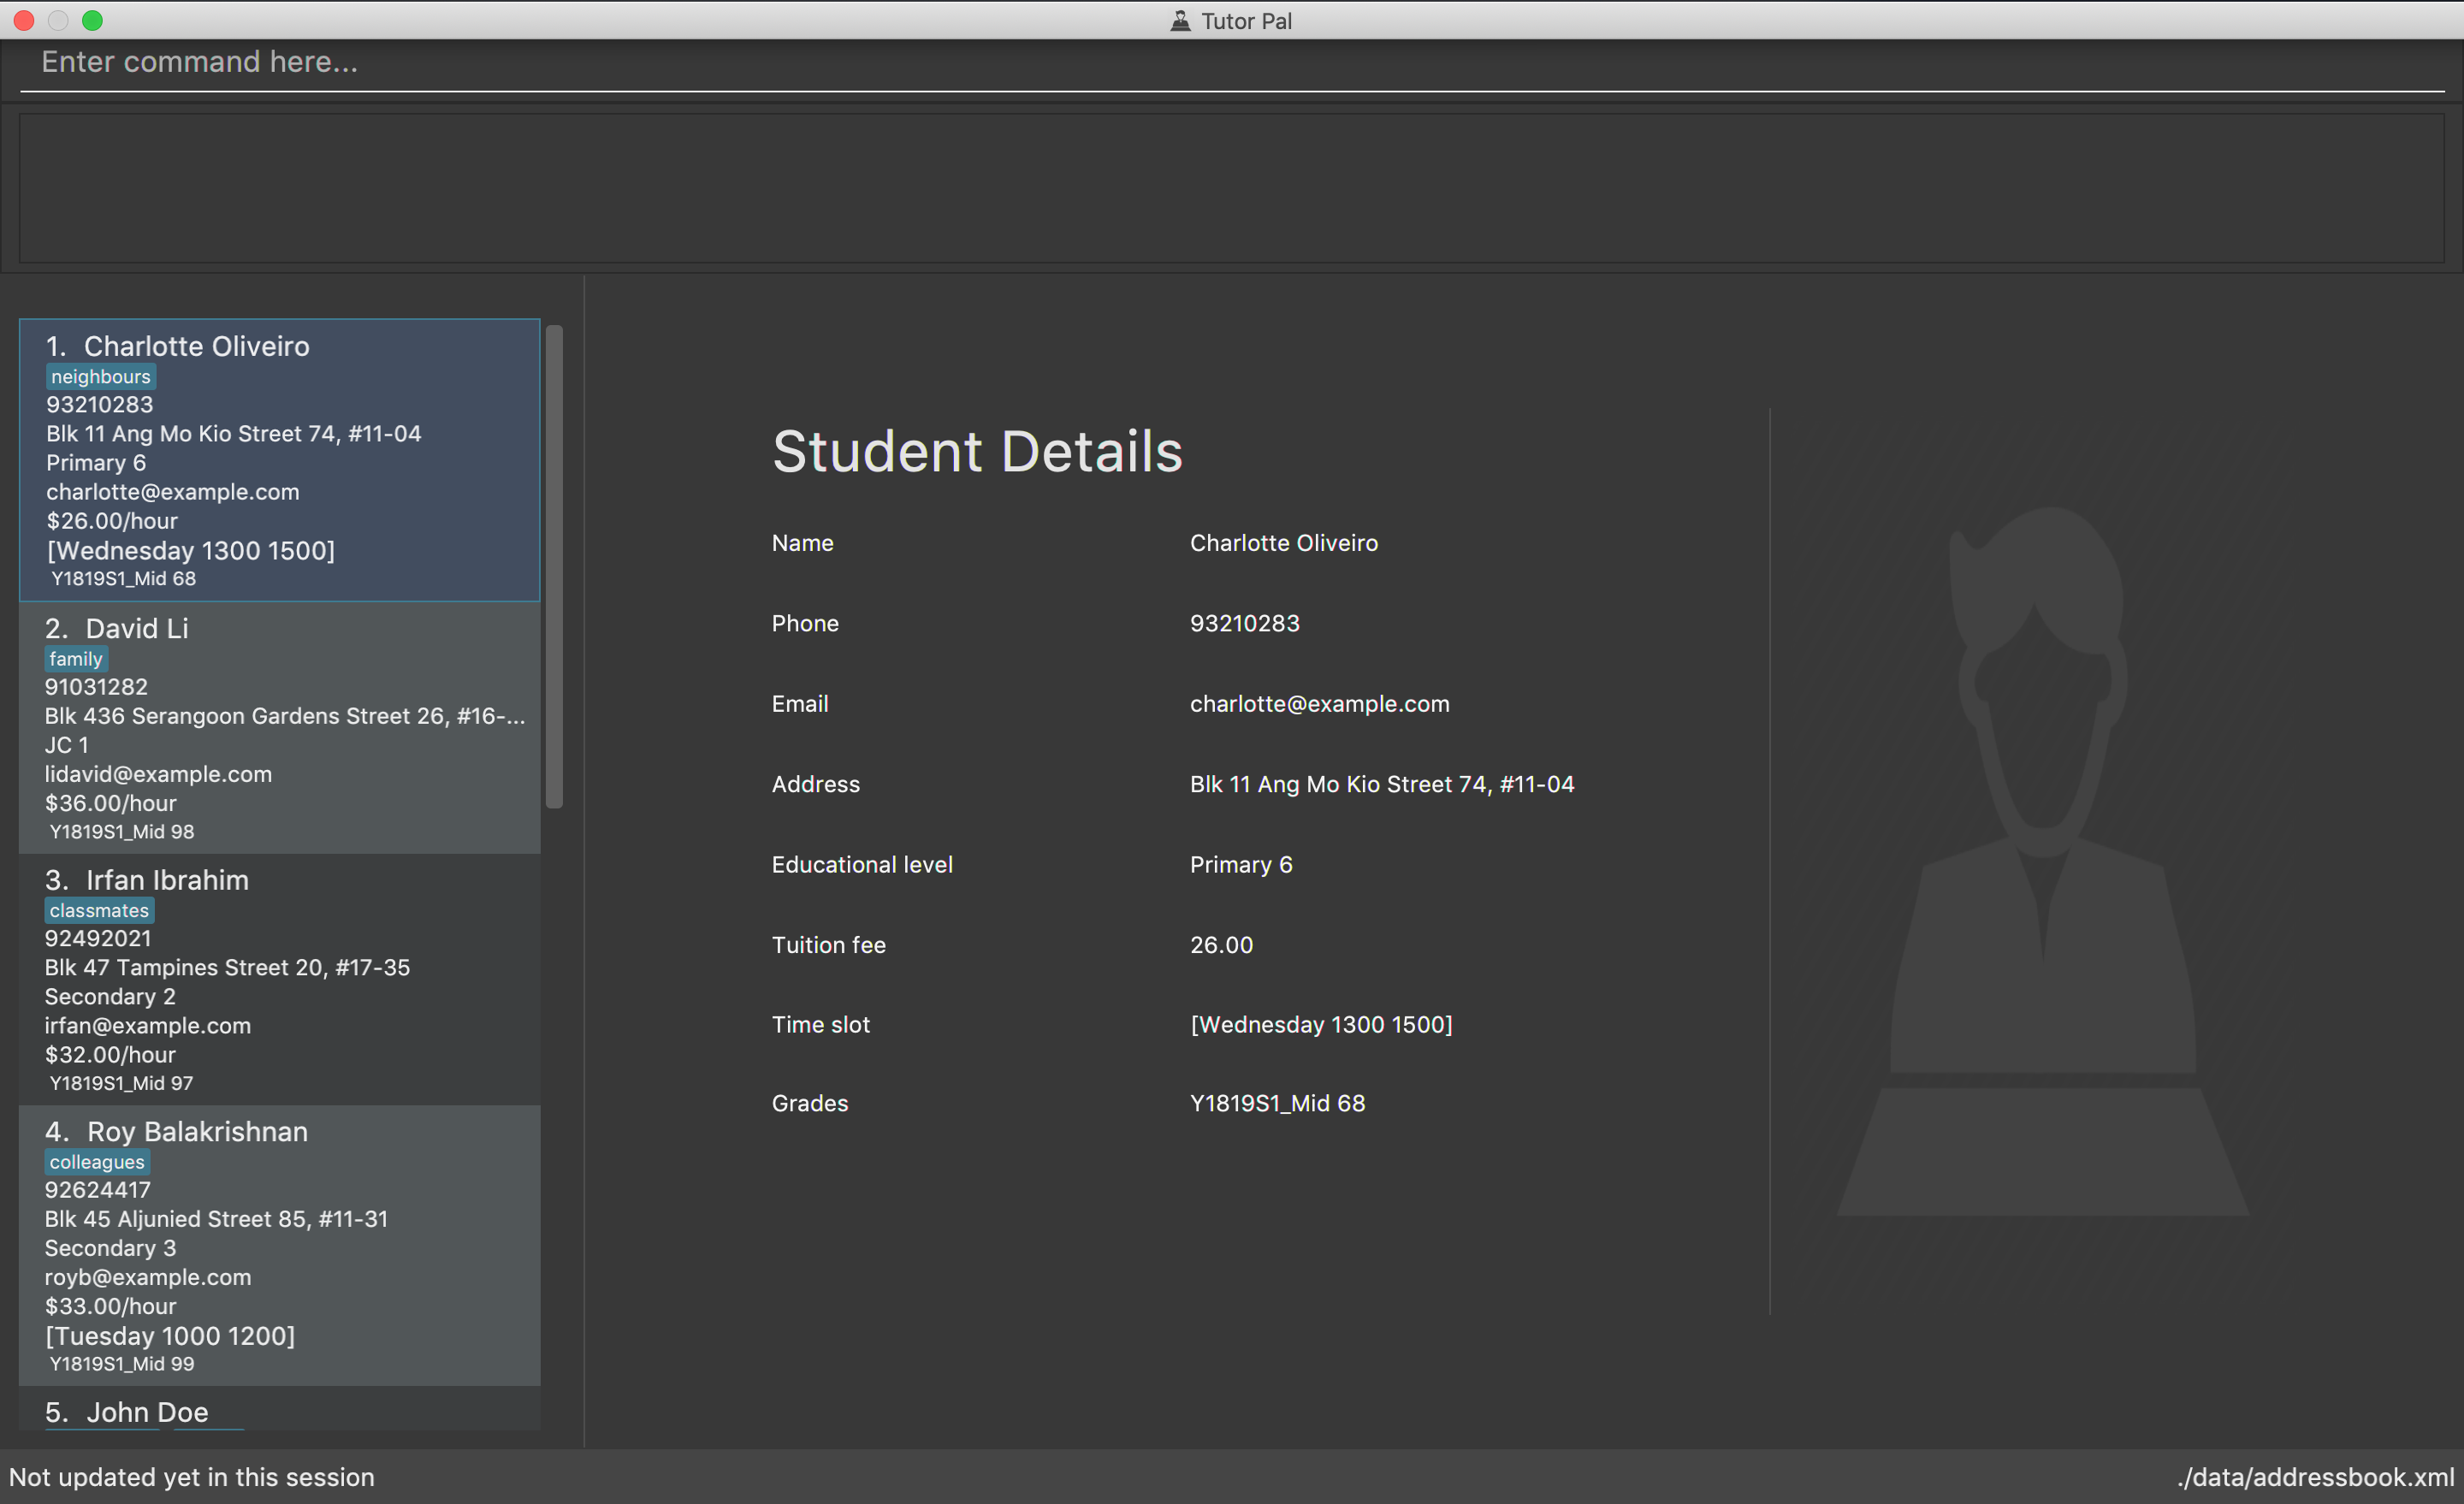2464x1504 pixels.
Task: Select Roy Balakrishnan in the student list
Action: tap(280, 1246)
